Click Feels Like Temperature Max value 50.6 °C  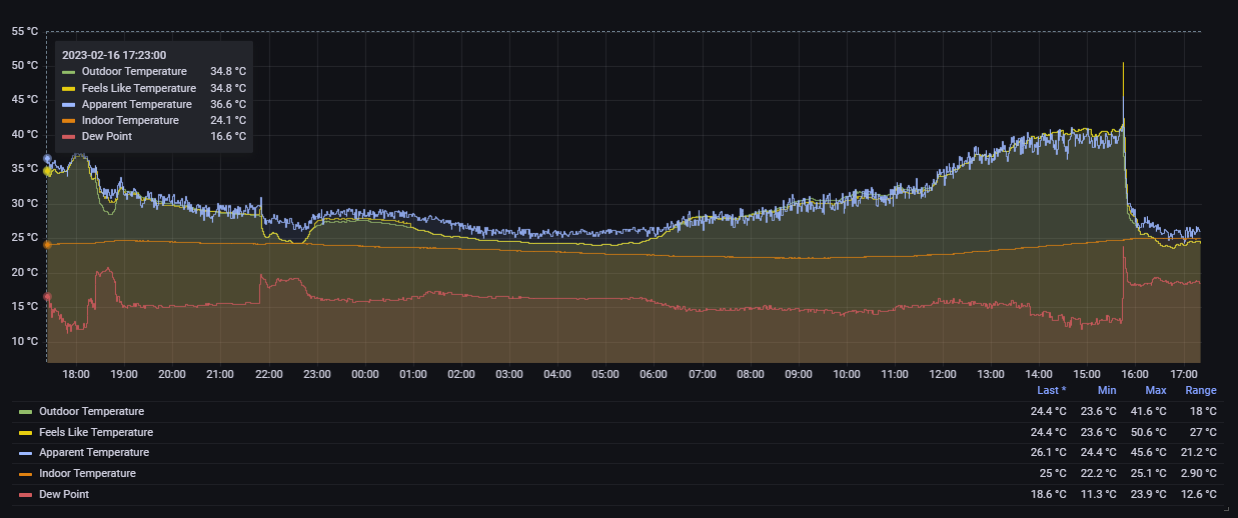[1149, 432]
